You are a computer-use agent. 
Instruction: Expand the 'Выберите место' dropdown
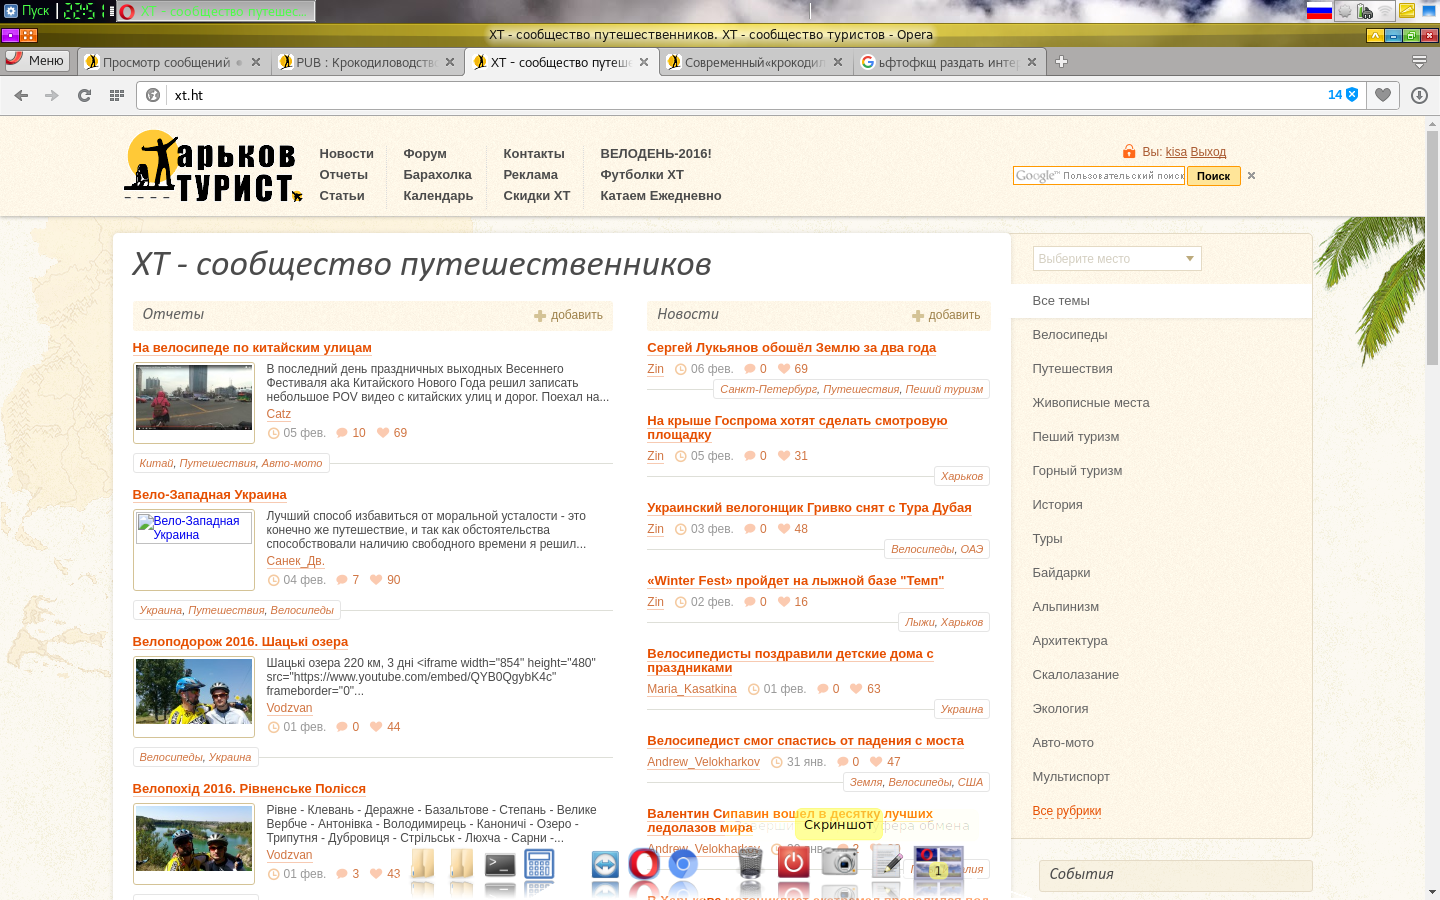point(1116,259)
